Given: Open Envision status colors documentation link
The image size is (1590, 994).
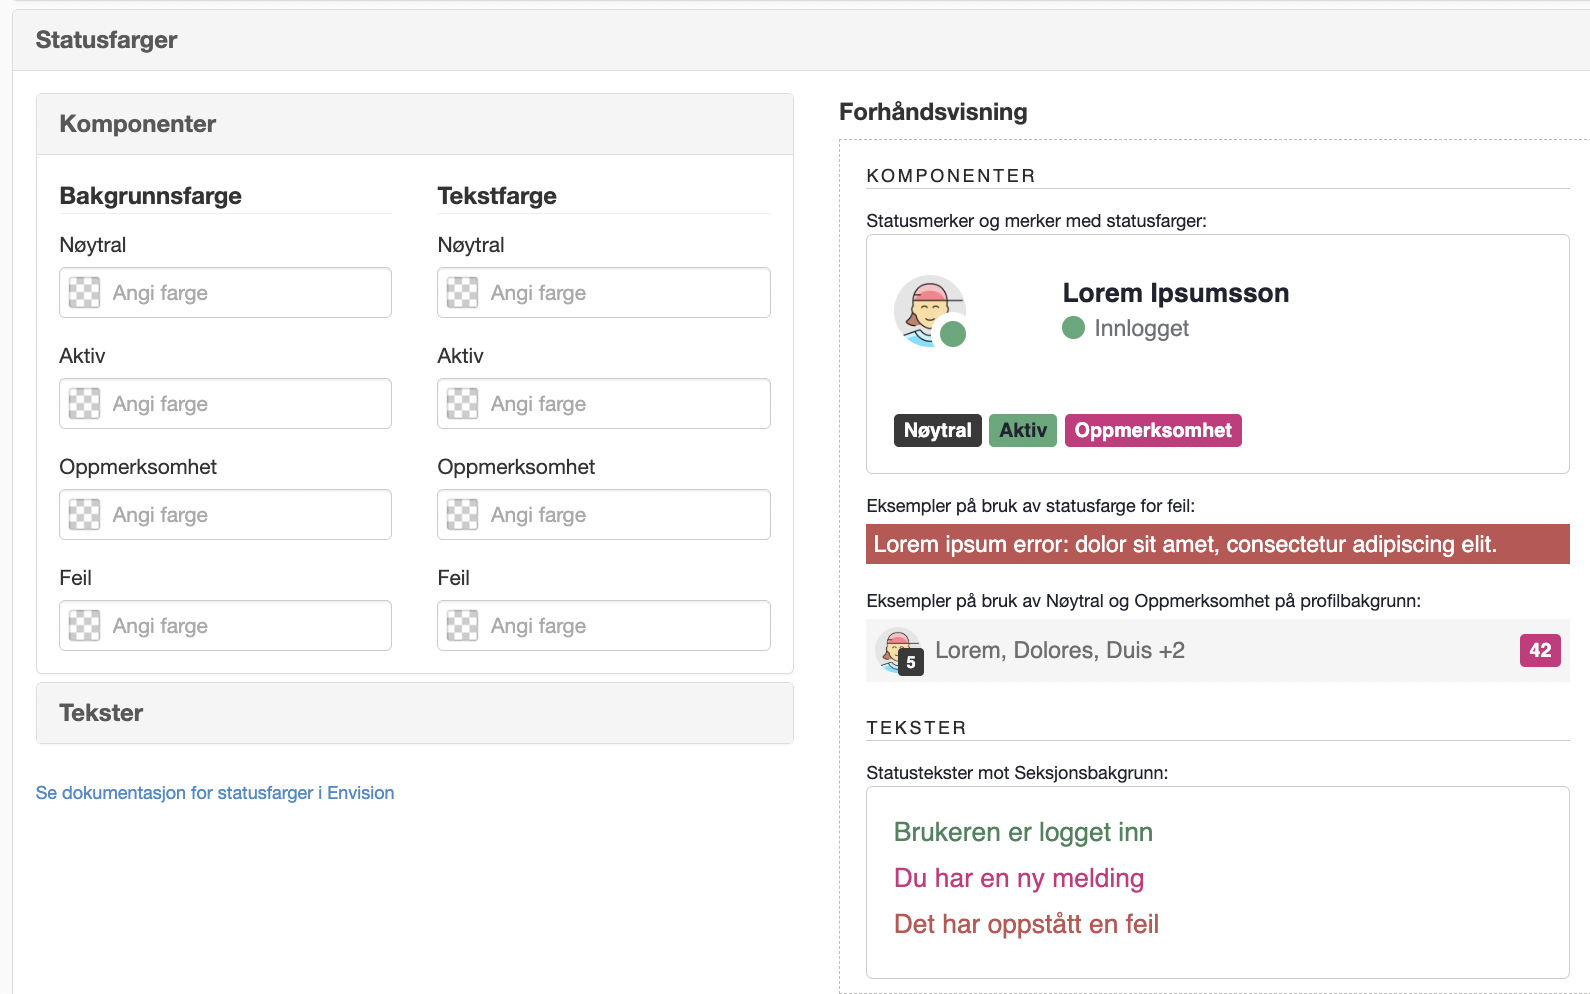Looking at the screenshot, I should tap(215, 793).
